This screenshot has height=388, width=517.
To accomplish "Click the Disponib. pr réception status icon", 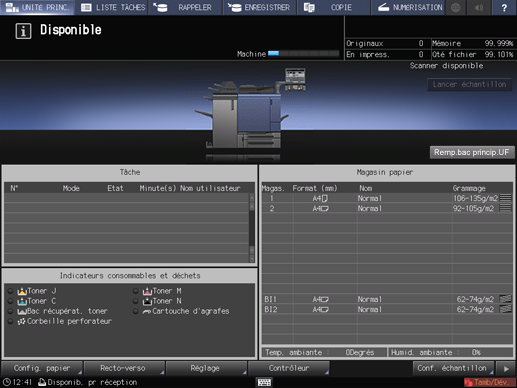I will (42, 382).
